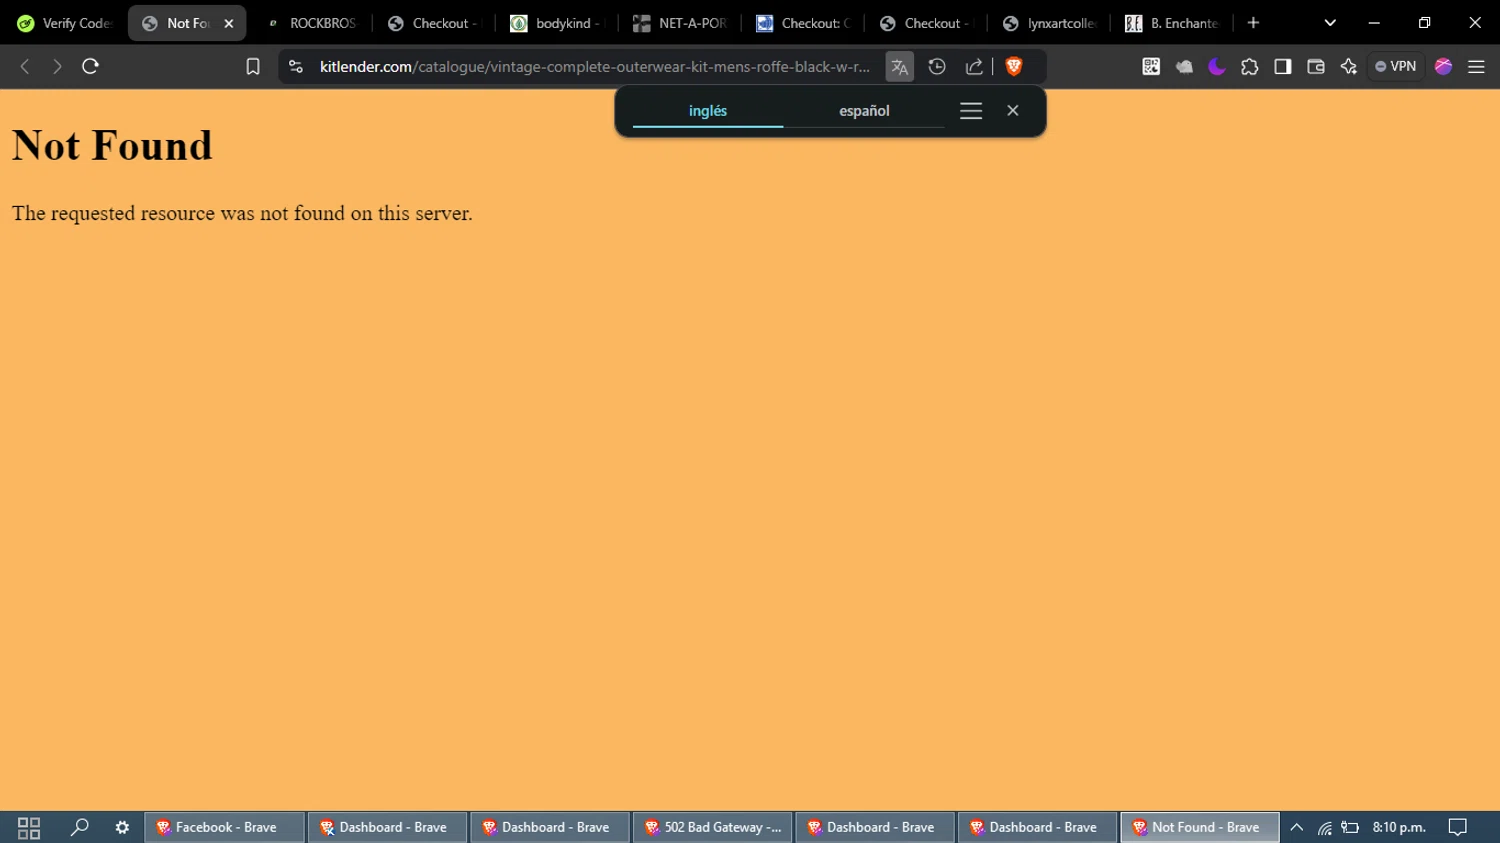
Task: Switch to Facebook - Brave taskbar window
Action: tap(224, 827)
